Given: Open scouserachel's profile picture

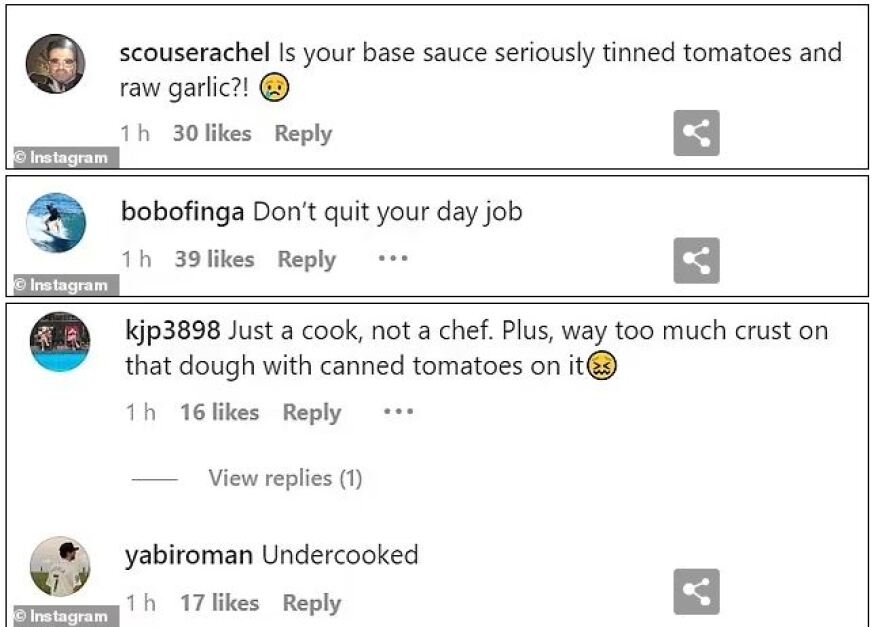Looking at the screenshot, I should pyautogui.click(x=55, y=64).
